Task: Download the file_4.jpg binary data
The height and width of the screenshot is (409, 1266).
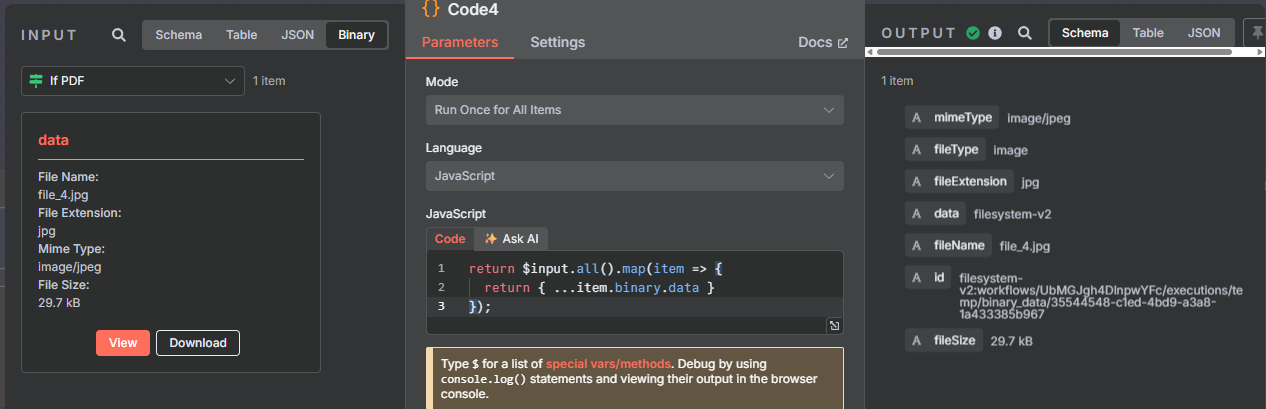Action: (x=198, y=343)
